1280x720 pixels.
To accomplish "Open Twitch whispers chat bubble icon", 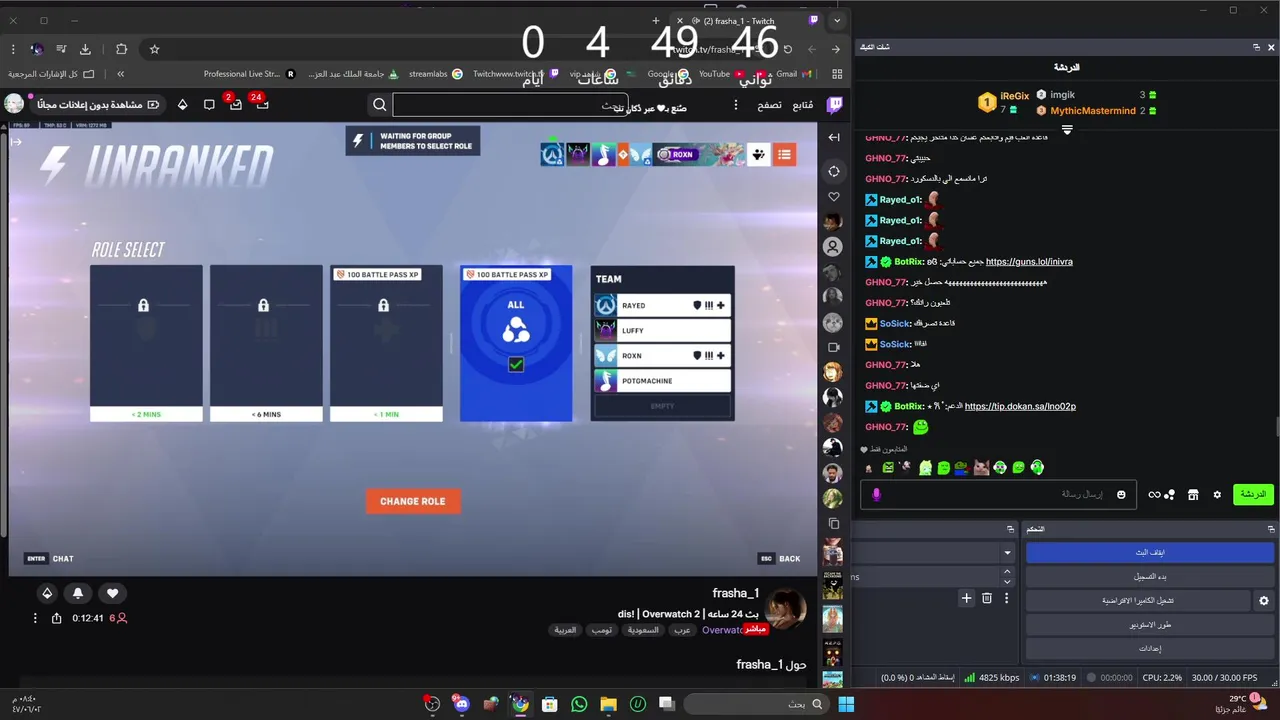I will click(x=209, y=104).
